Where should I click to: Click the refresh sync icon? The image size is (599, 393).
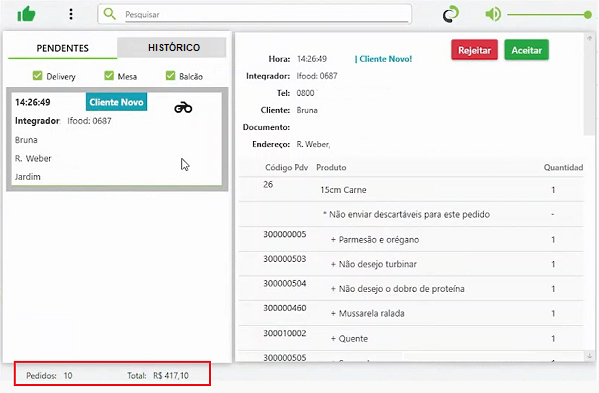[451, 15]
